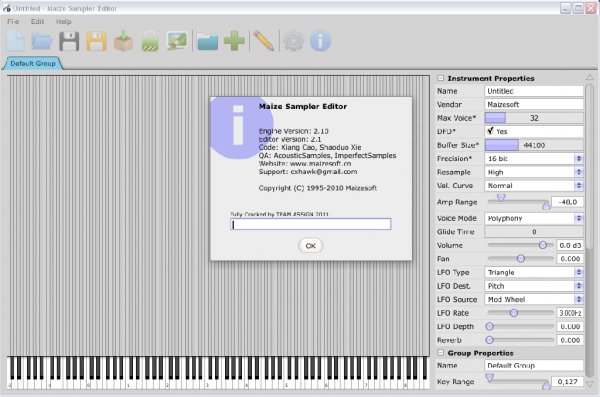Select the Default Group tab

(33, 64)
